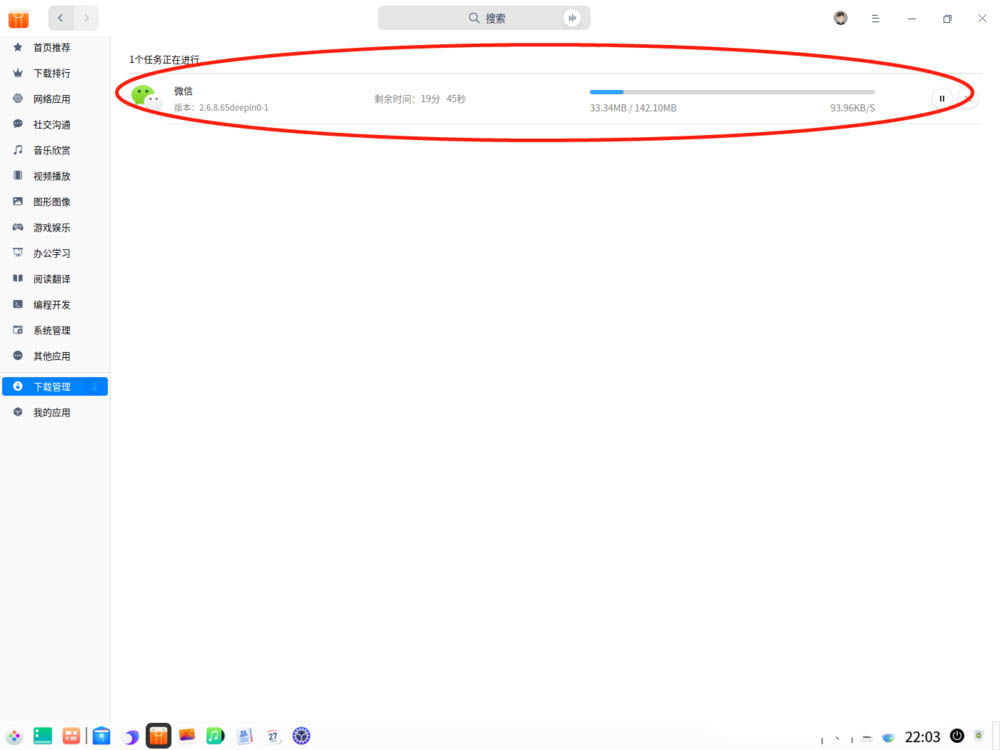Open 系统管理 system management category
1000x750 pixels.
tap(52, 330)
